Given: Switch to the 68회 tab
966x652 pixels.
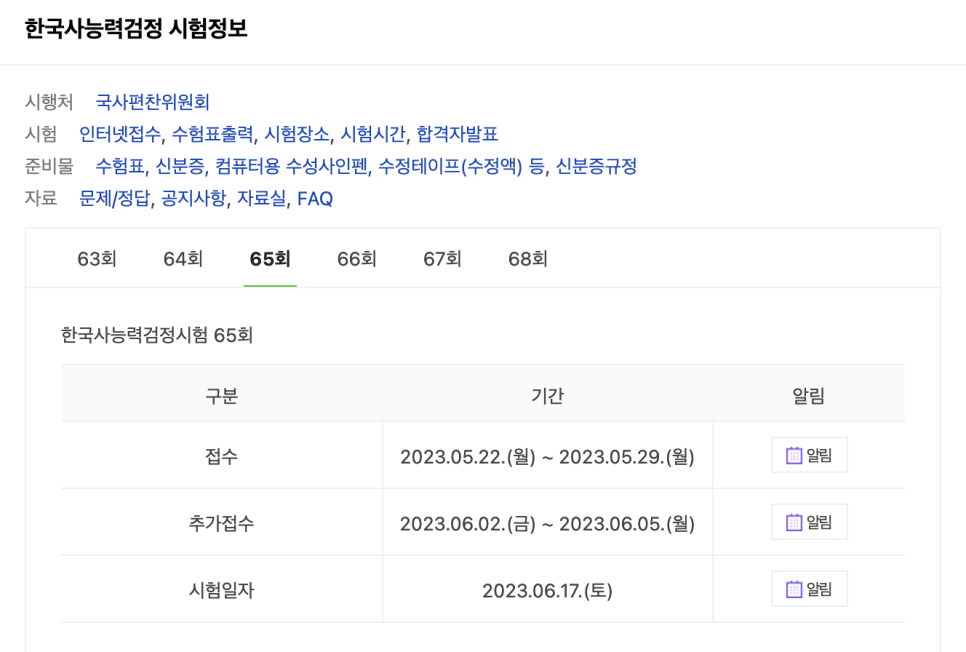Looking at the screenshot, I should 528,259.
